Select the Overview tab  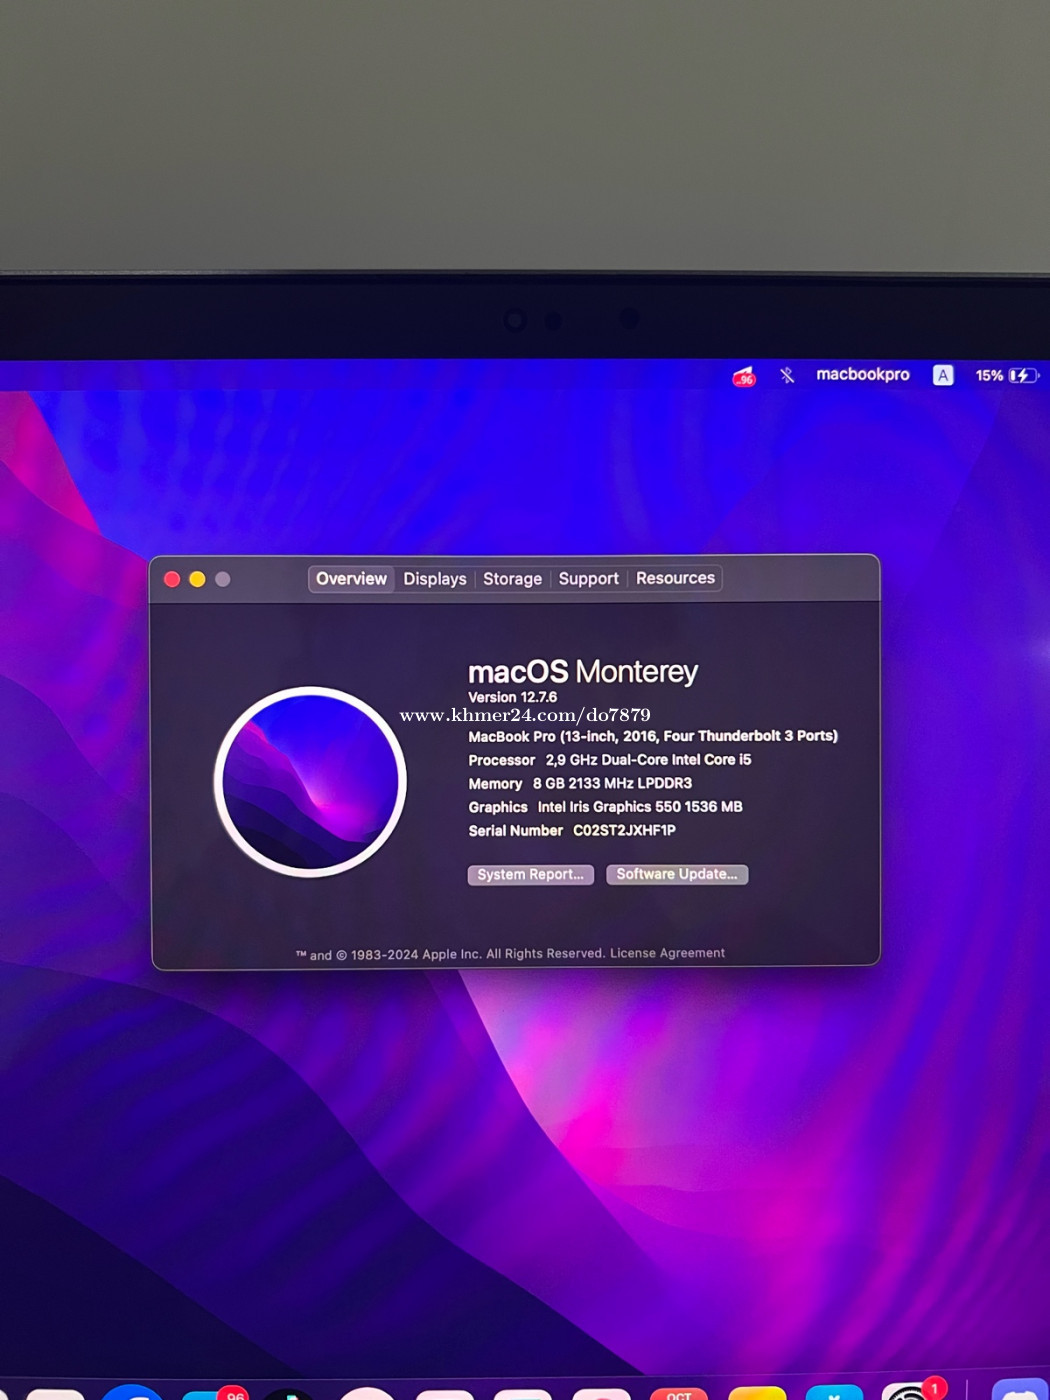point(351,579)
